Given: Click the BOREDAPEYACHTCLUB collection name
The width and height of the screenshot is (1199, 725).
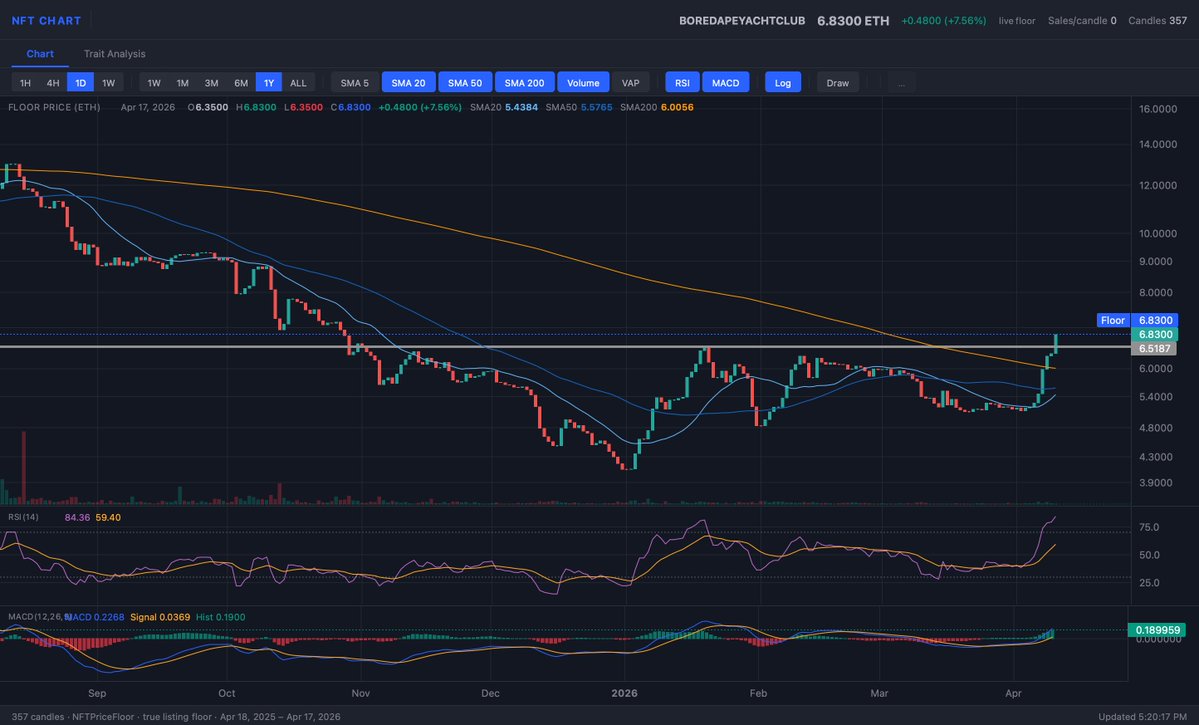Looking at the screenshot, I should 742,21.
